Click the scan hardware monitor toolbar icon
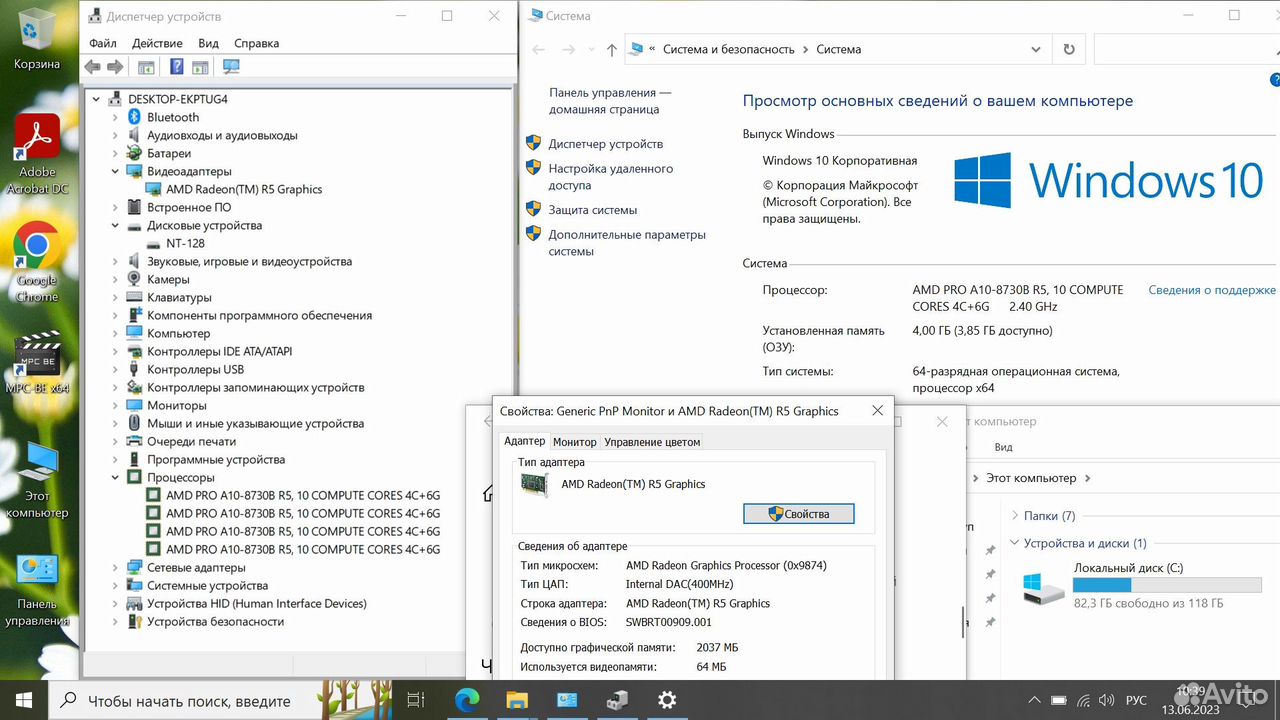The width and height of the screenshot is (1280, 720). [231, 67]
